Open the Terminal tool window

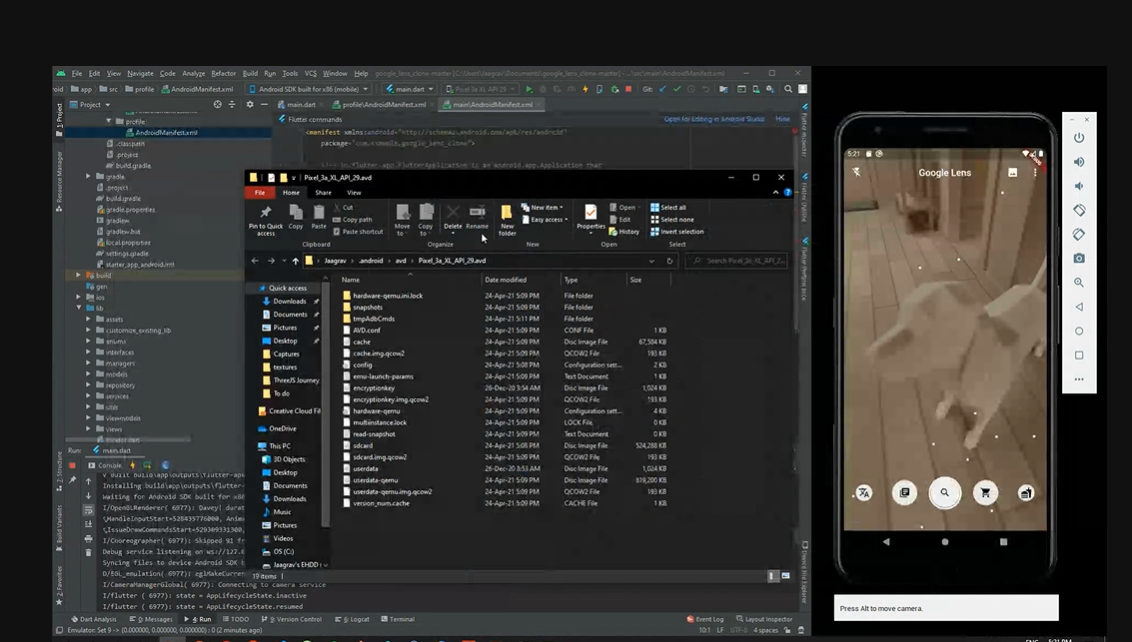[398, 619]
